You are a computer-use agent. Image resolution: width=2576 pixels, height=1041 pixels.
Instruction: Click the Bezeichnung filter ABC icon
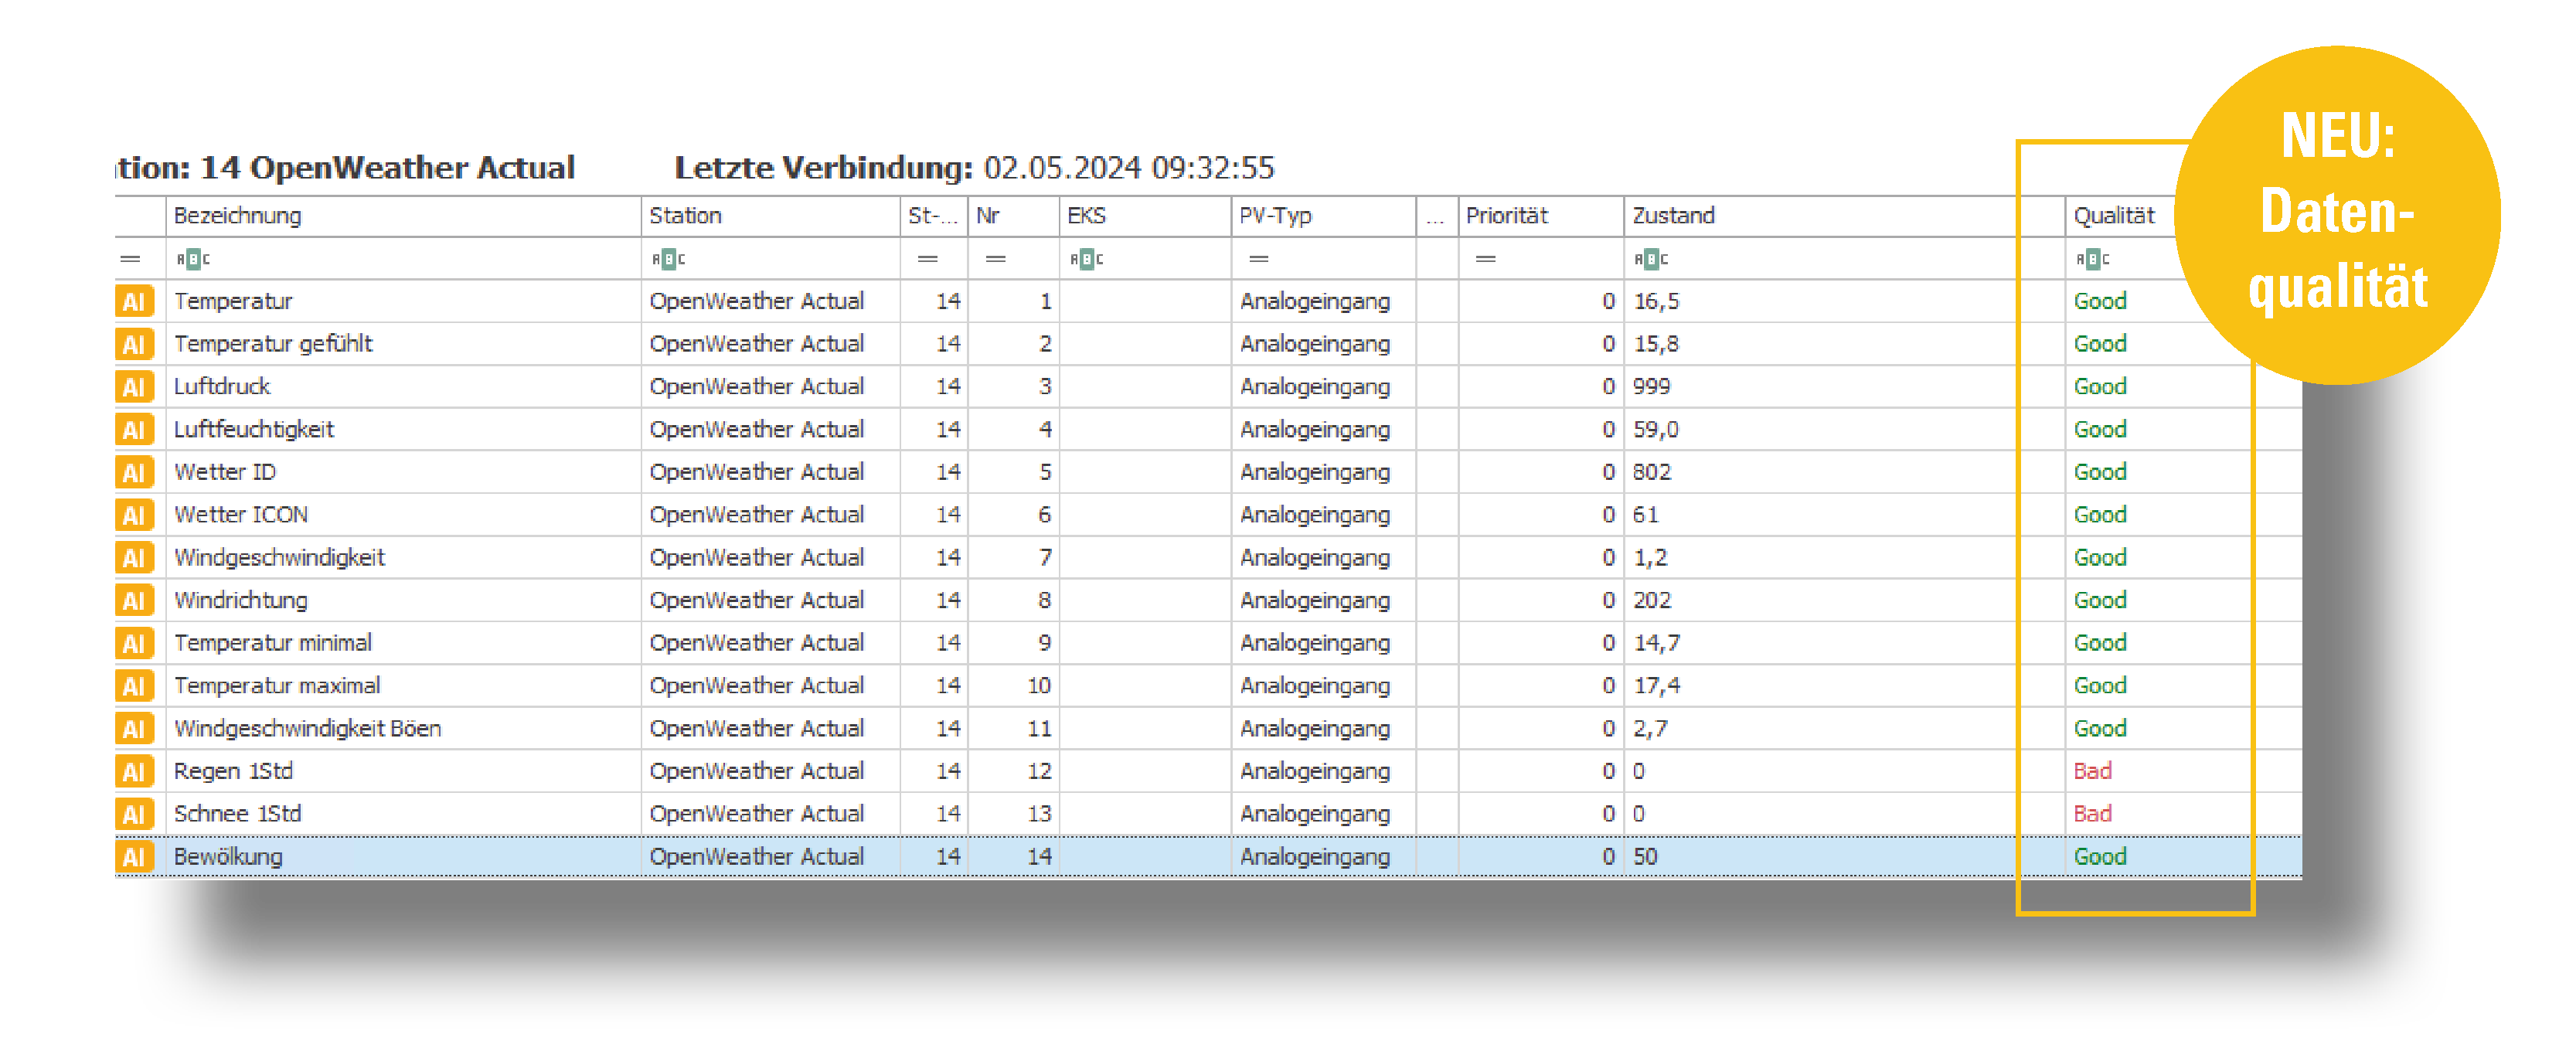(193, 259)
